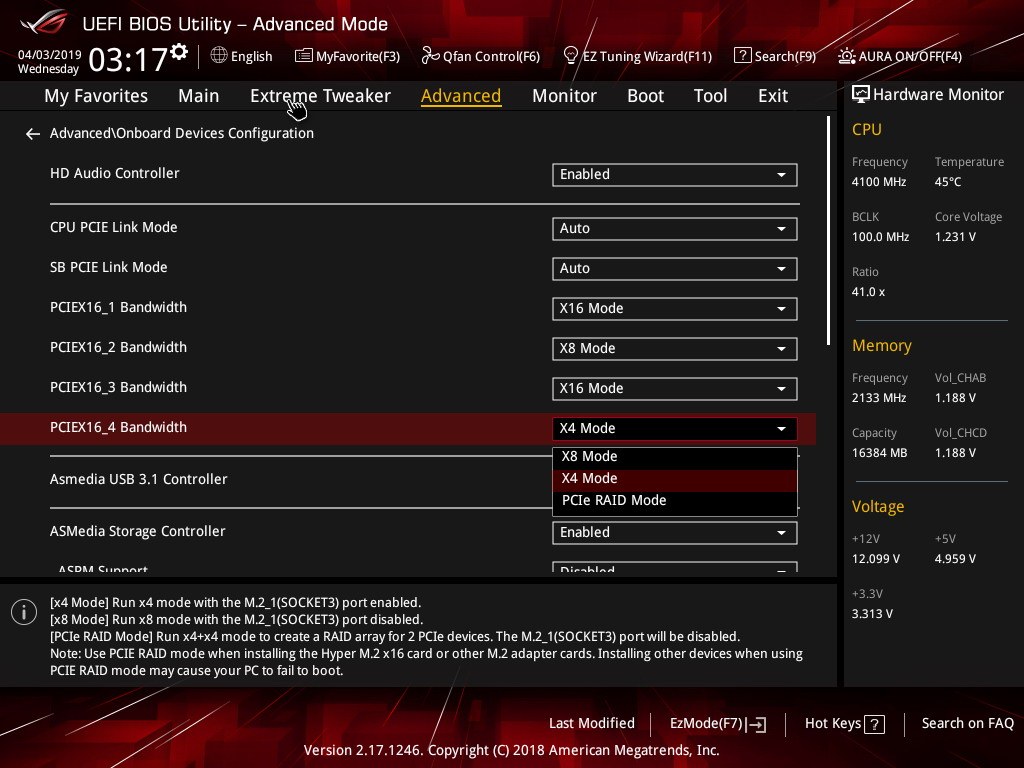Go back using the left arrow icon
Screen dimensions: 1024x768
coord(33,134)
